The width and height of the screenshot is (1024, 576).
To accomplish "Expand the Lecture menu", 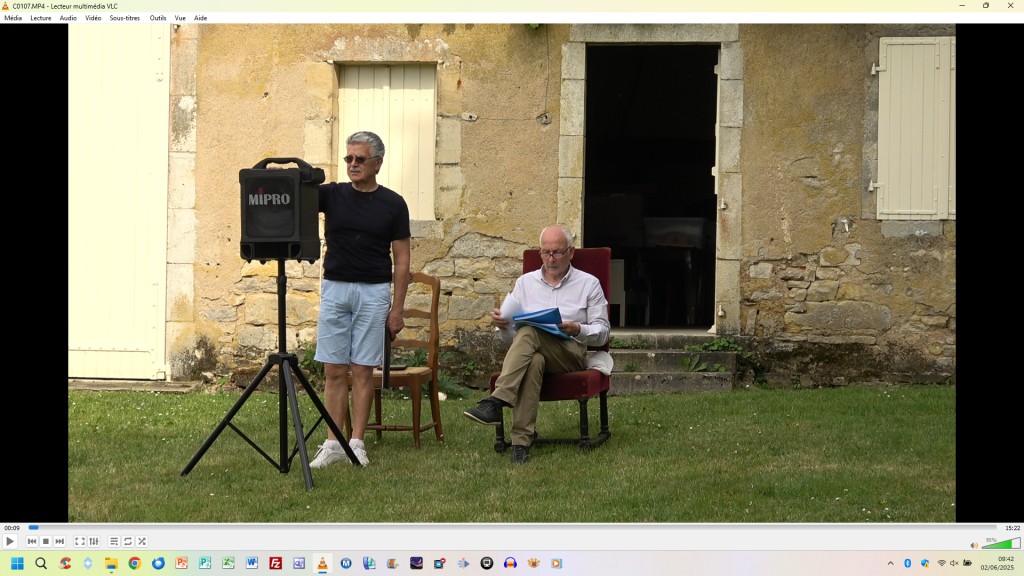I will coord(41,18).
